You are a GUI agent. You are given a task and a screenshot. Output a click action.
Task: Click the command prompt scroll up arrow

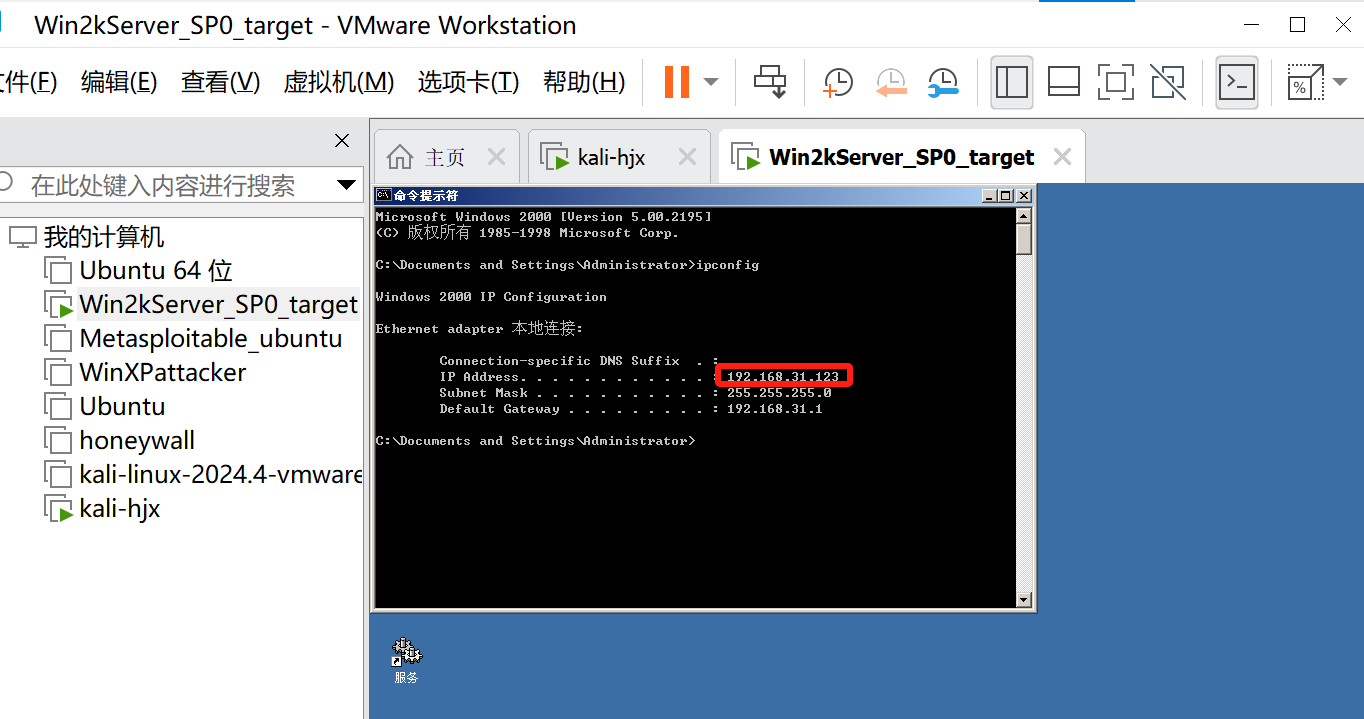pos(1023,215)
